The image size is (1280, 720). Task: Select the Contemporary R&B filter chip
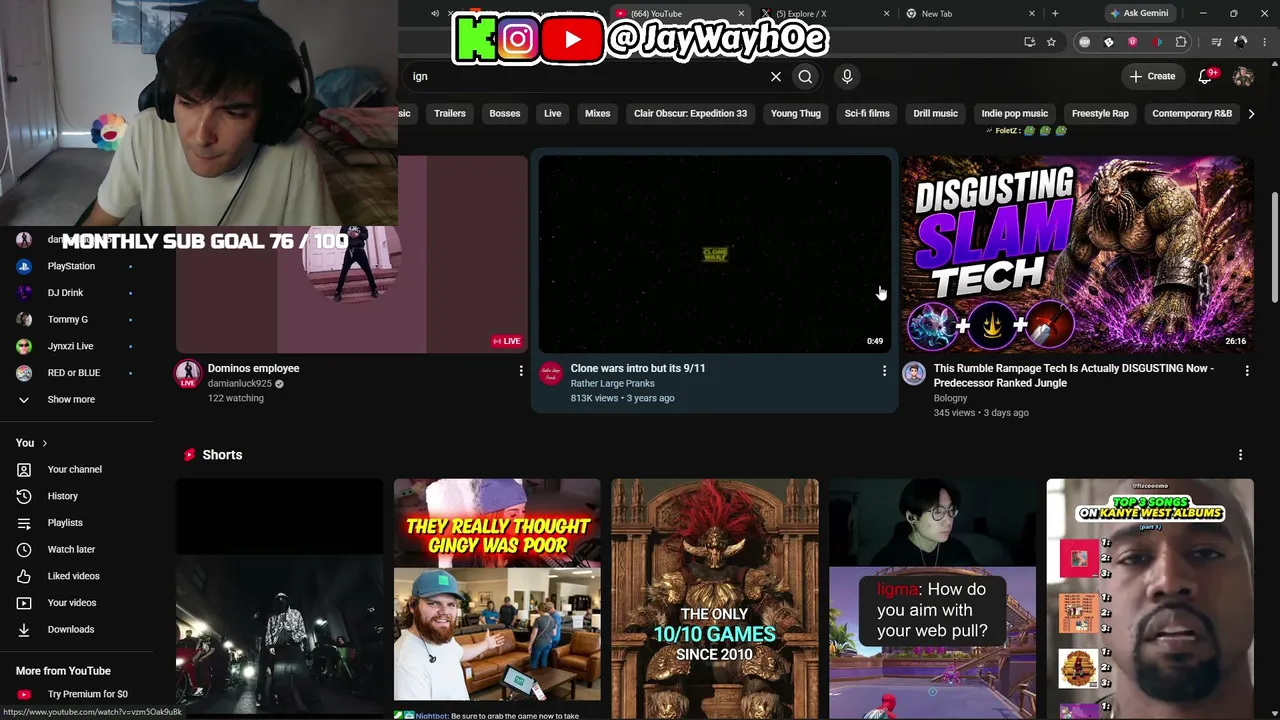[1192, 114]
